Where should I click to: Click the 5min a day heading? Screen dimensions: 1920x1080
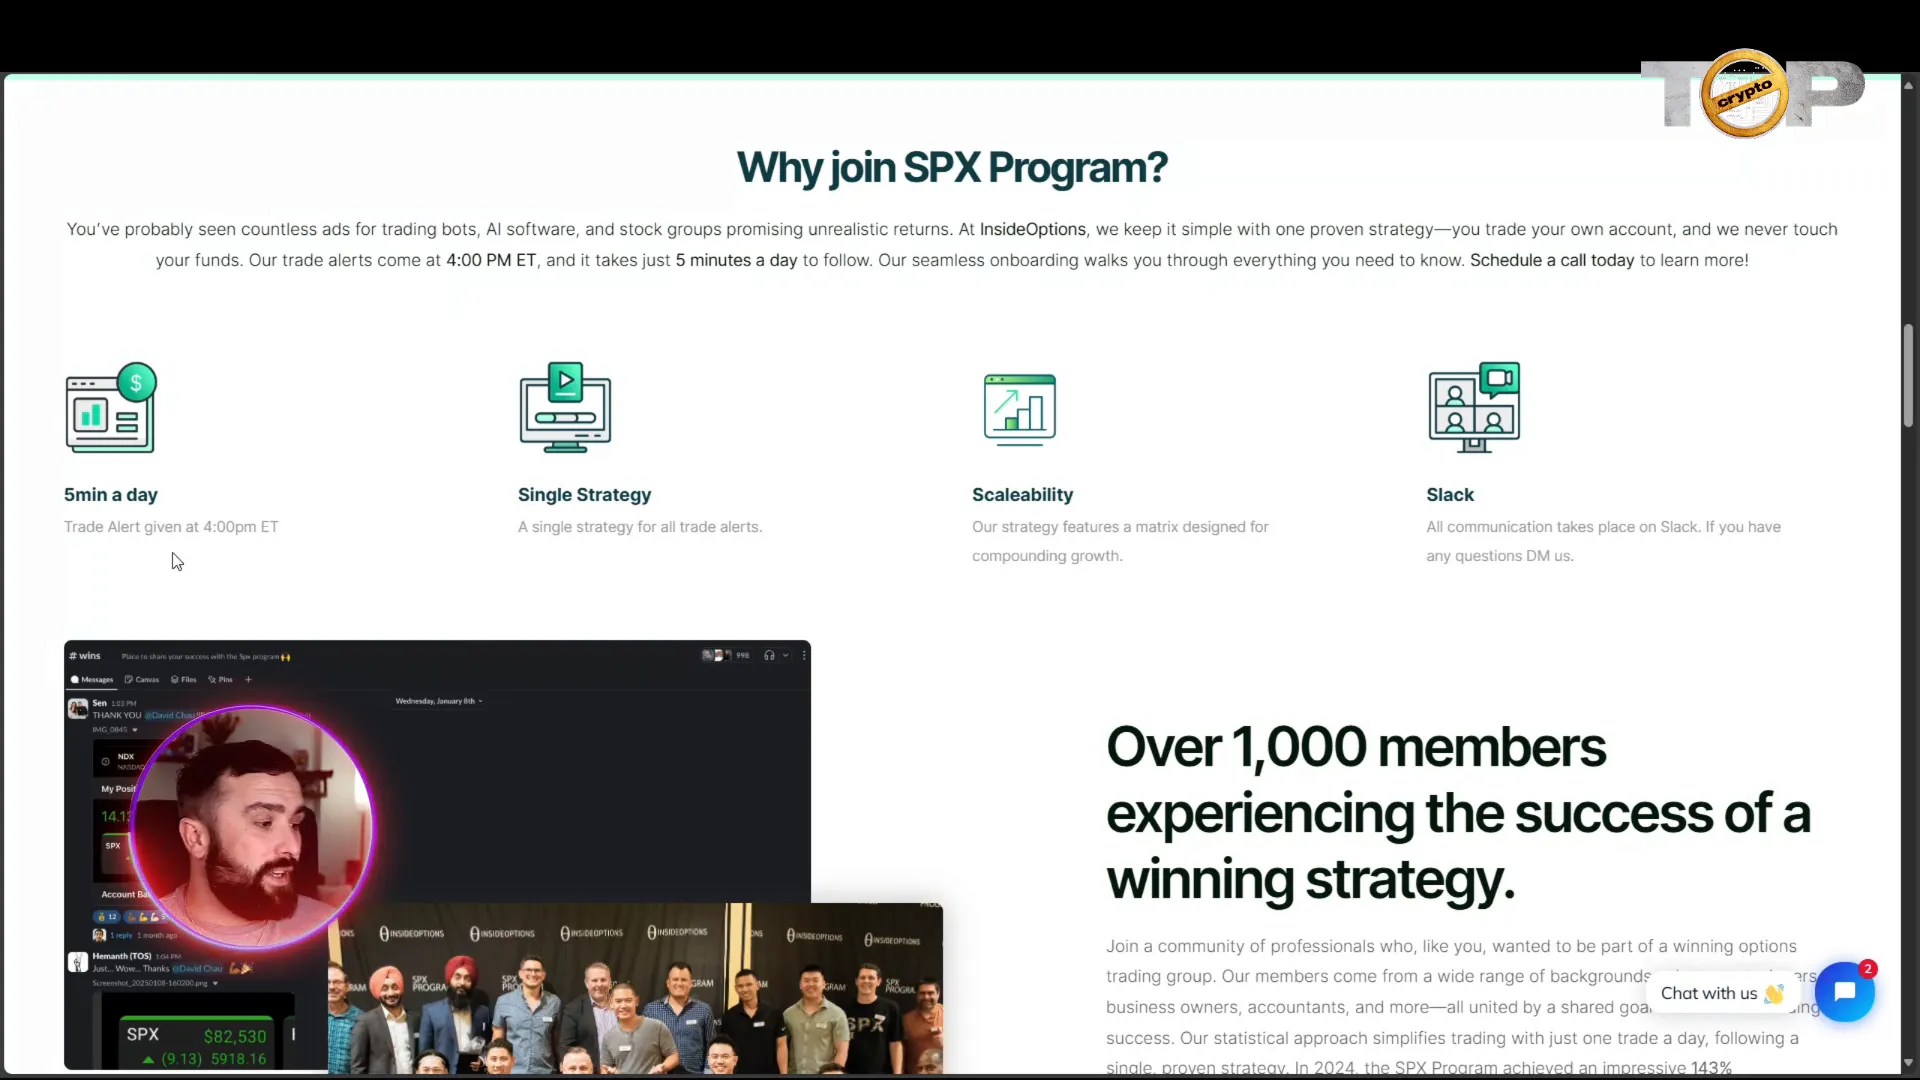[111, 495]
